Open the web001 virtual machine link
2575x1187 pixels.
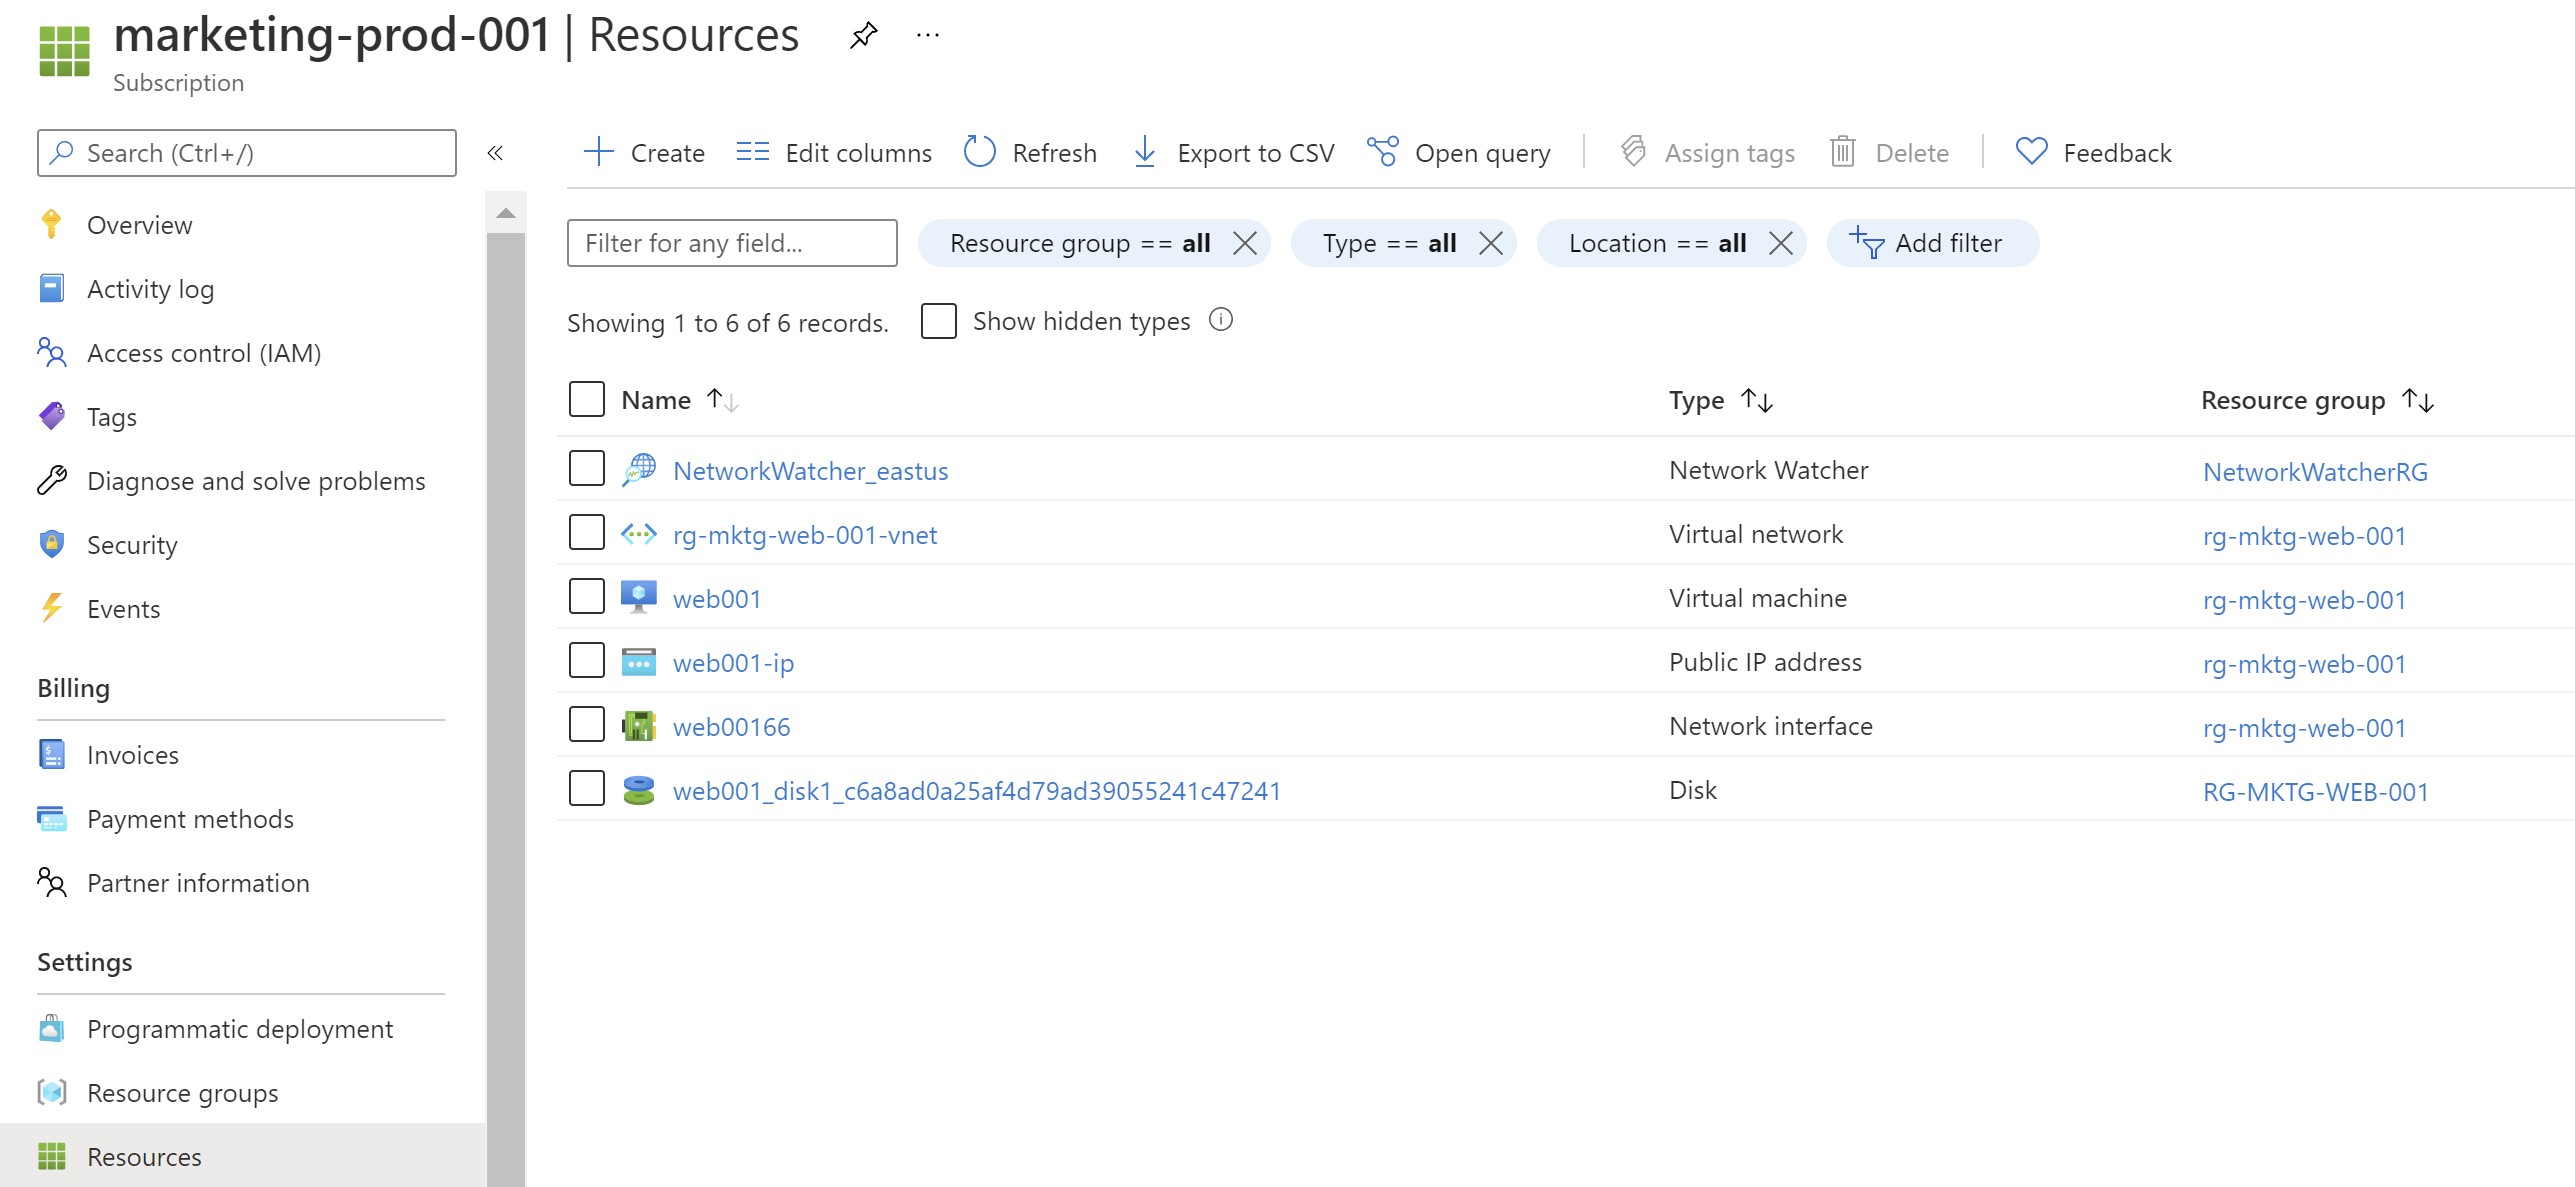(717, 599)
